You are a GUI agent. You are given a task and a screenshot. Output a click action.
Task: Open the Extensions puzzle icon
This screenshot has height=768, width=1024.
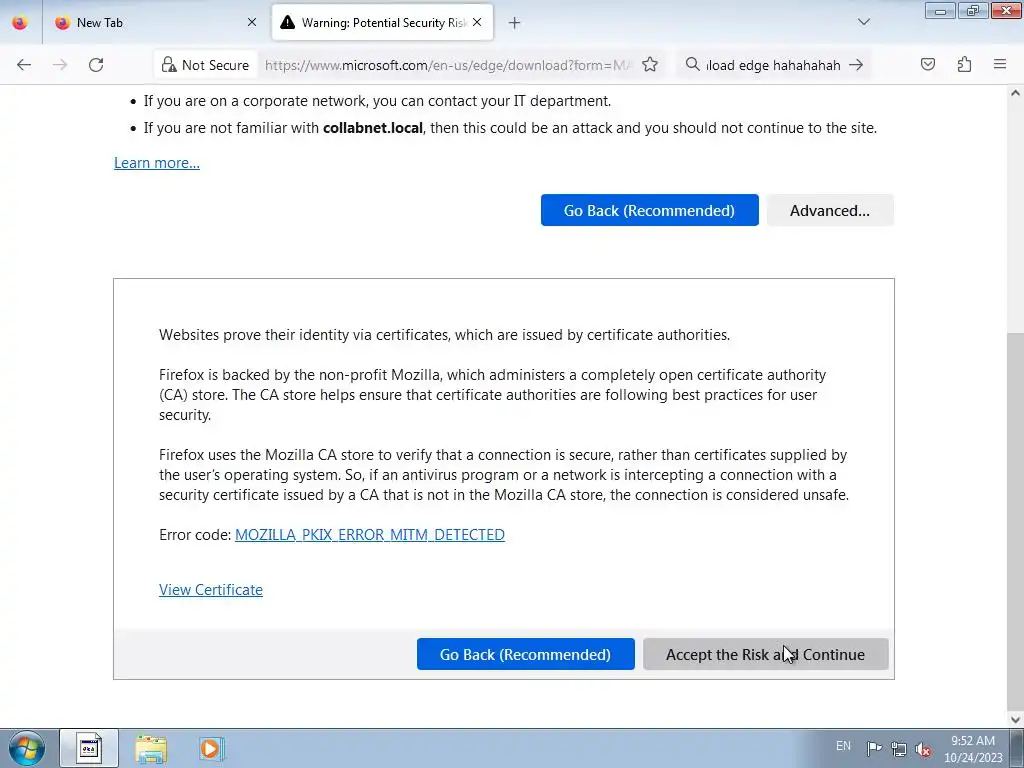964,65
